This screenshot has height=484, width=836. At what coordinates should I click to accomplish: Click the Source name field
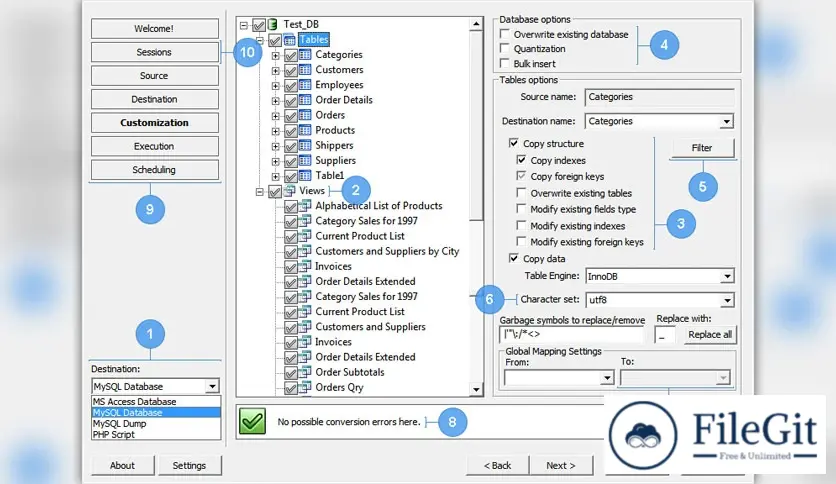(660, 97)
